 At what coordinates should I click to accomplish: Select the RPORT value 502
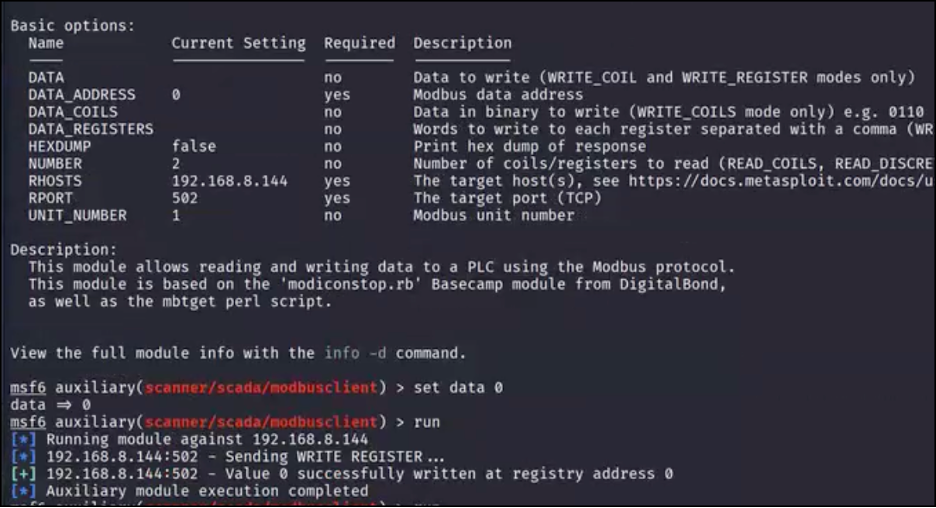click(184, 198)
